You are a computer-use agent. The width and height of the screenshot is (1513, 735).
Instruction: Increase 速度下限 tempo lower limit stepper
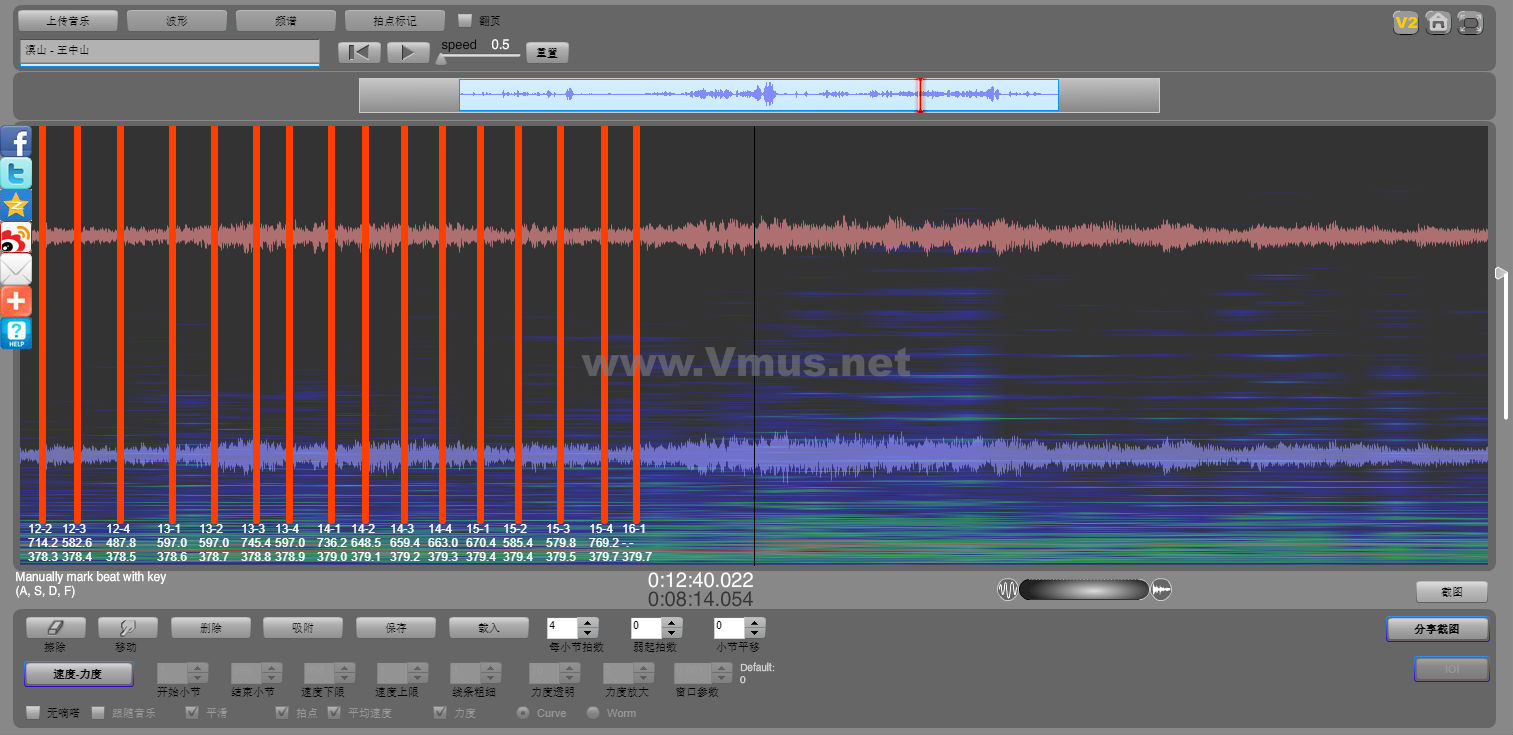click(x=346, y=669)
